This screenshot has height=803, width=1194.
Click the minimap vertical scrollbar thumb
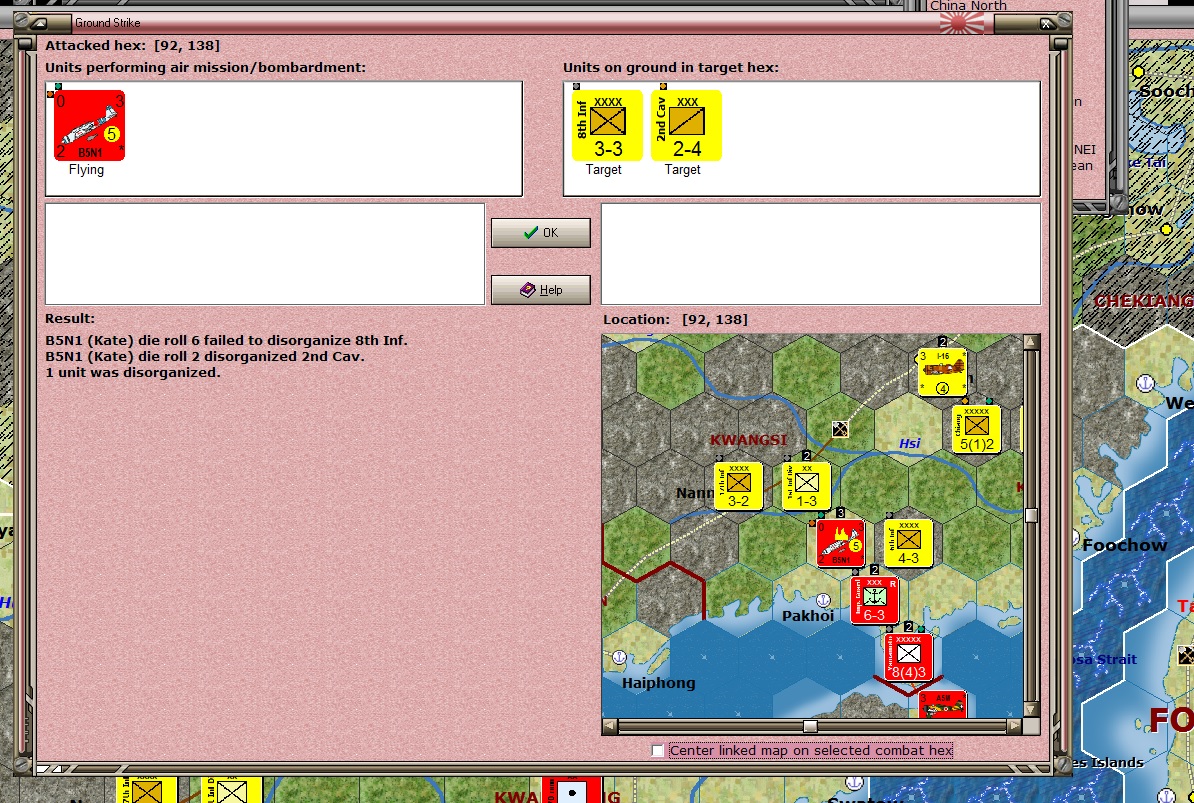click(1031, 515)
